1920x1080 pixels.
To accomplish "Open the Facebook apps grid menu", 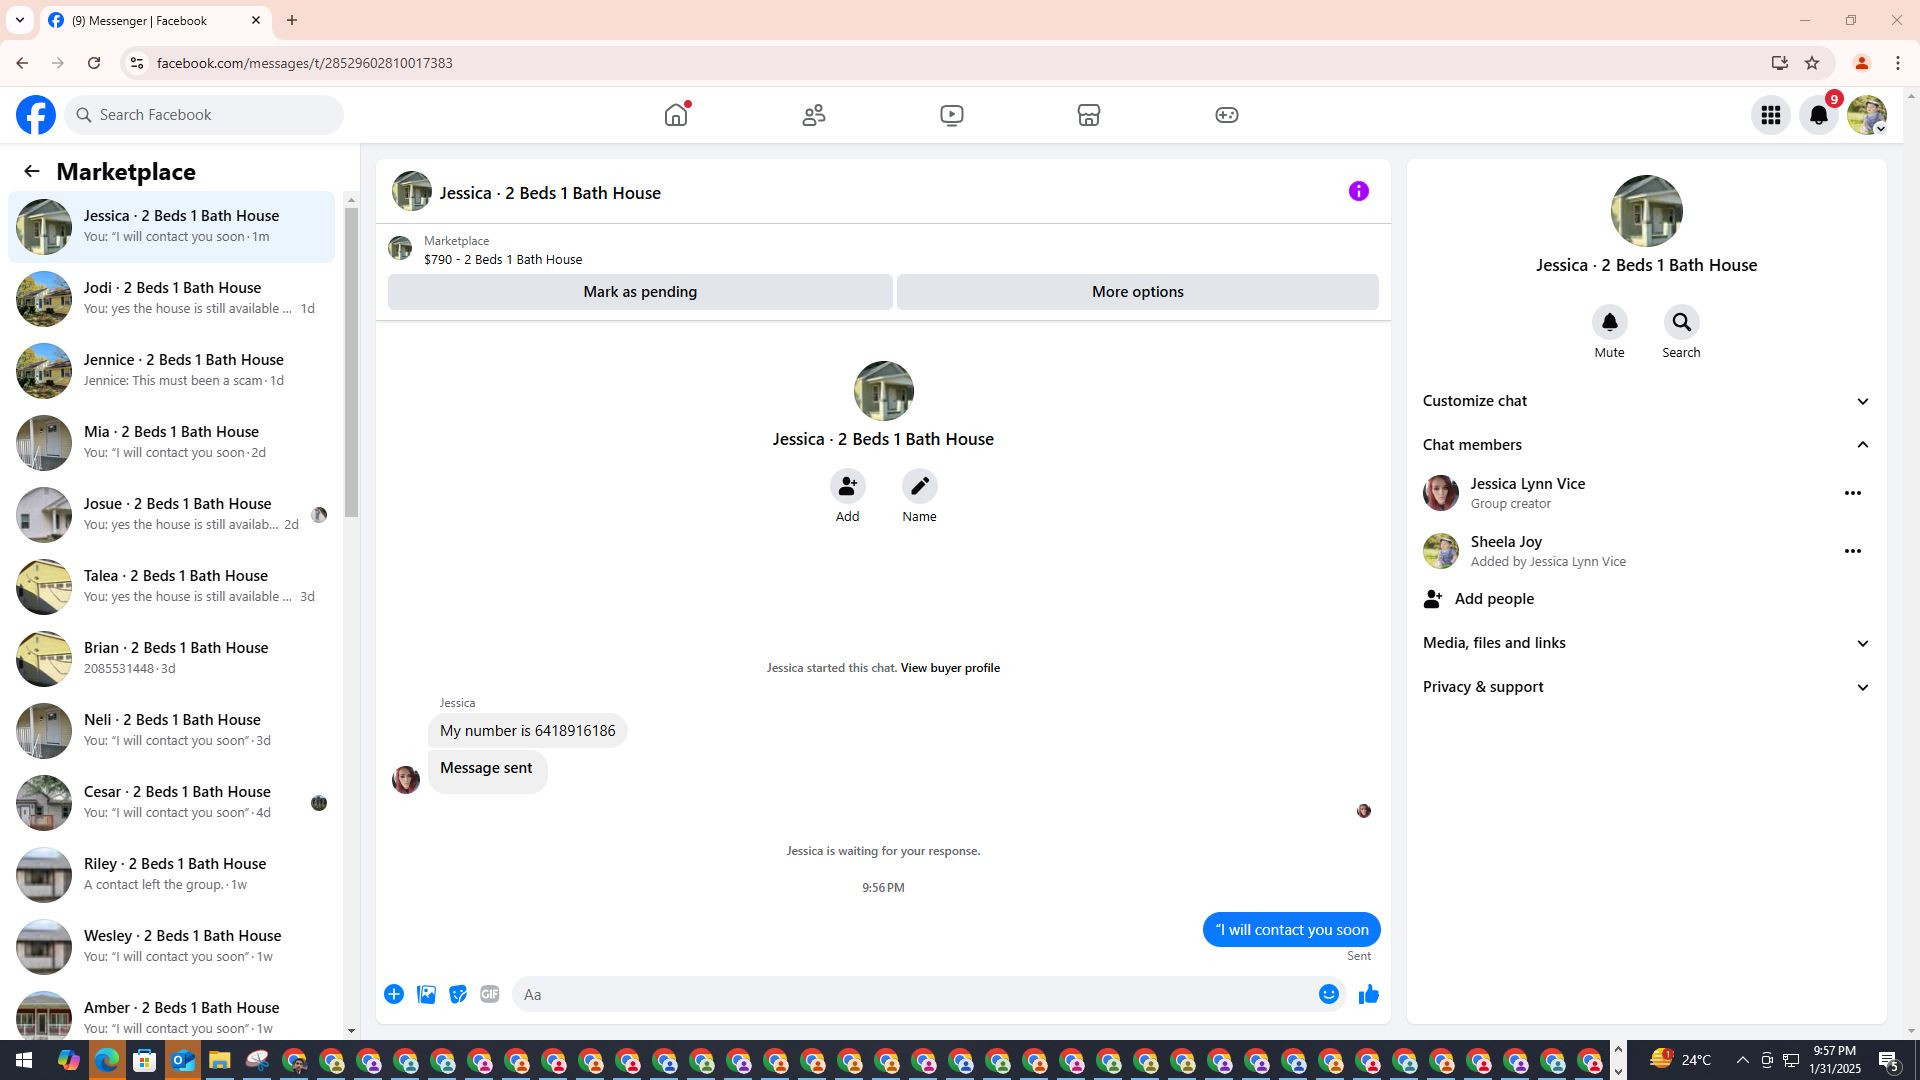I will point(1771,115).
